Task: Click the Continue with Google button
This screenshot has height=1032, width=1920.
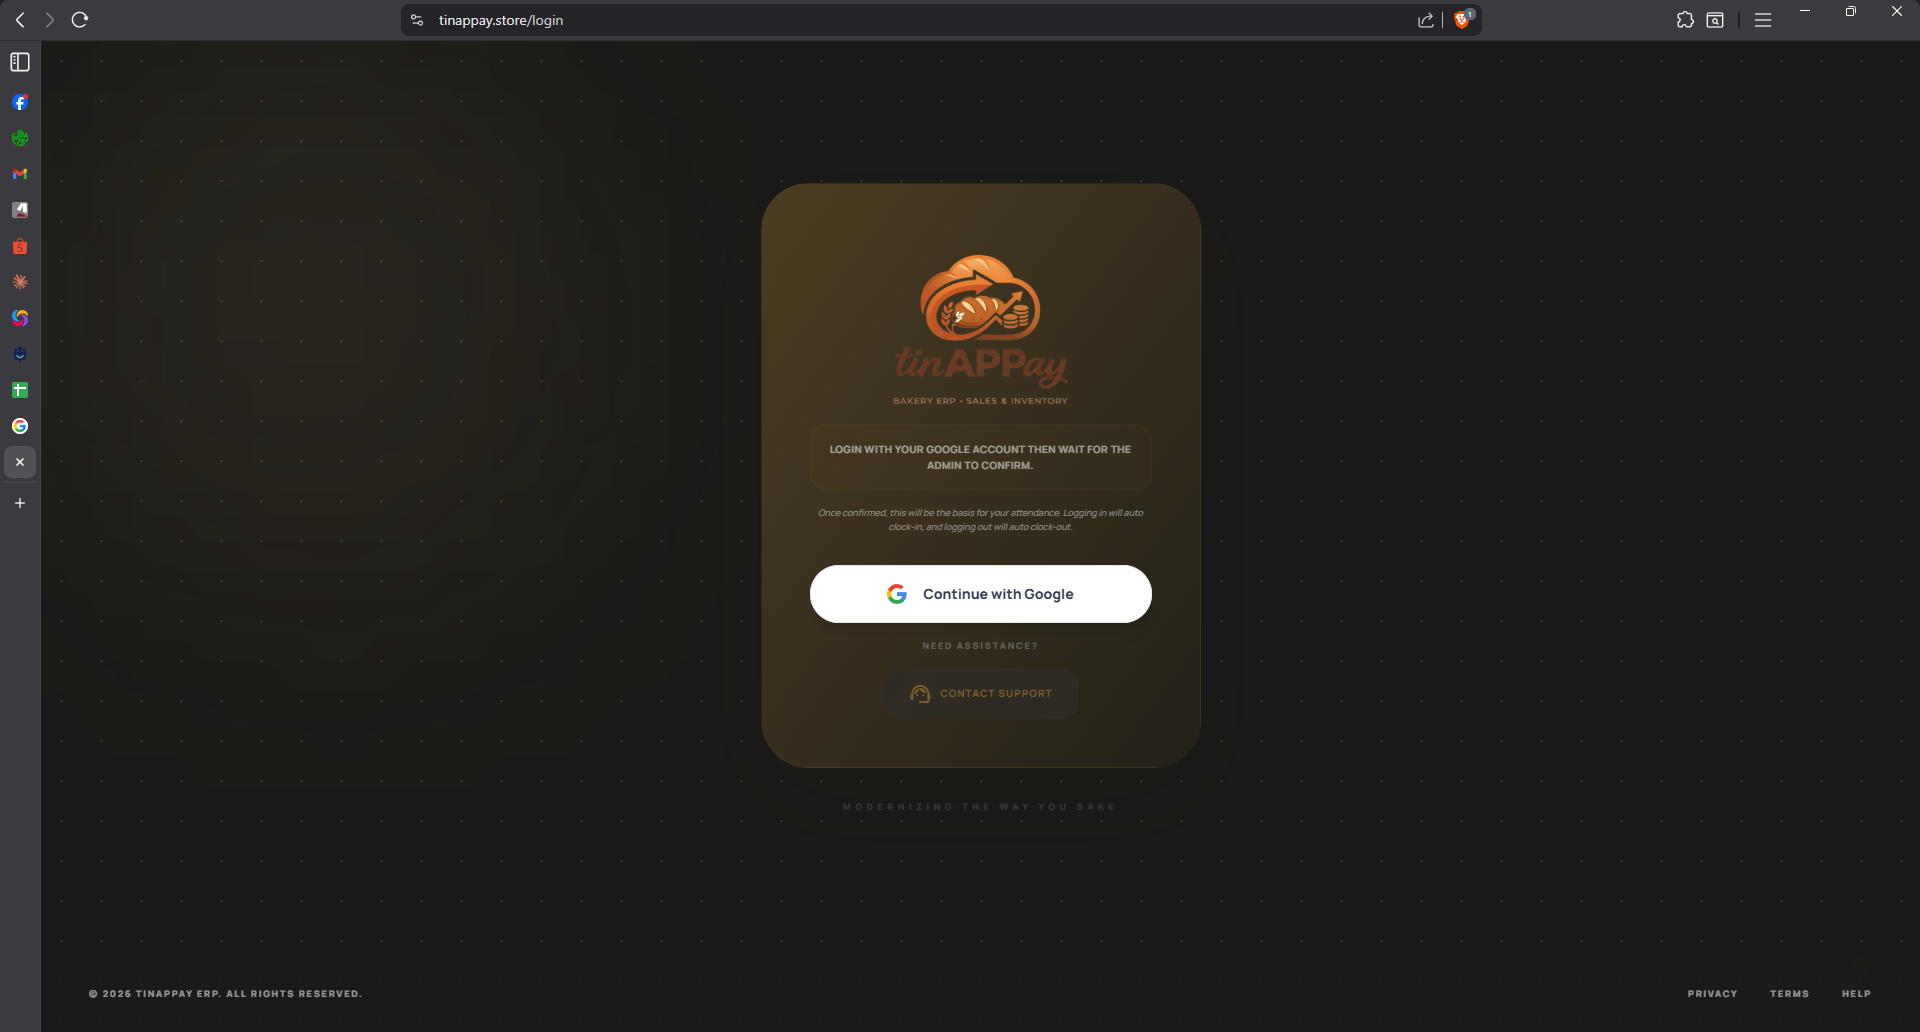Action: point(980,594)
